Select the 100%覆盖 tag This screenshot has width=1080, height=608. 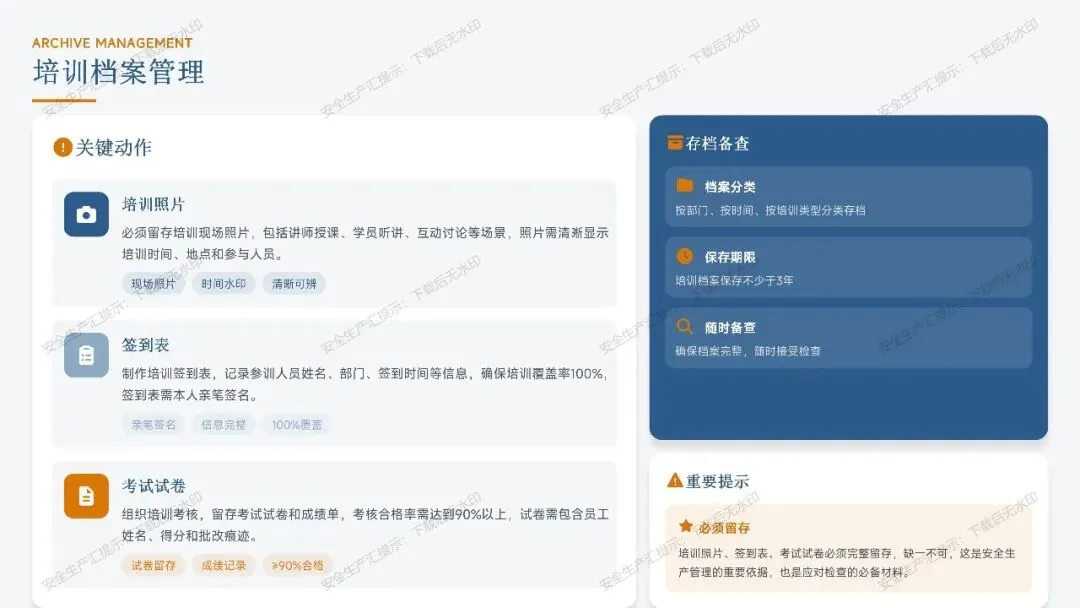coord(297,425)
